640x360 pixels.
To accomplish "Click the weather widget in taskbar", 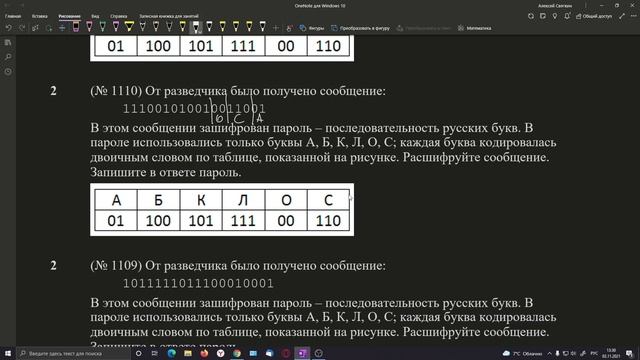I will click(x=522, y=353).
